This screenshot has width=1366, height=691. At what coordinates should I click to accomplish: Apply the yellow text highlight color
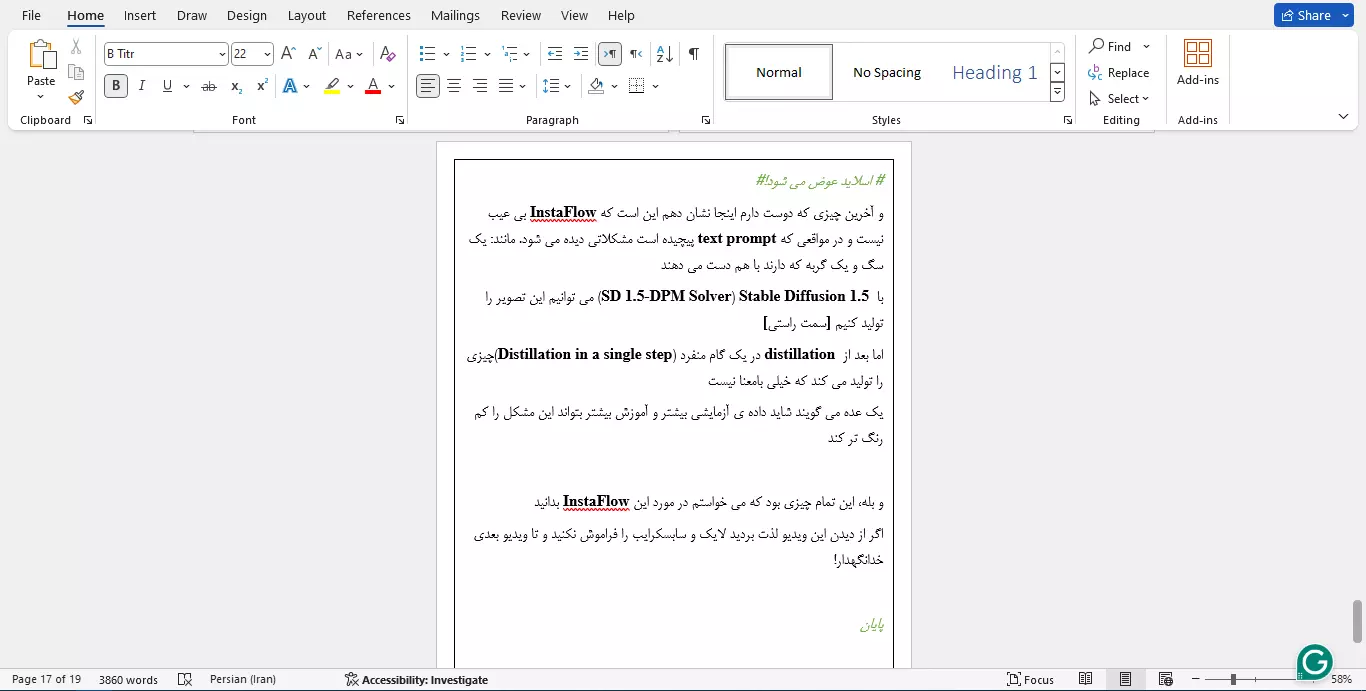point(332,86)
